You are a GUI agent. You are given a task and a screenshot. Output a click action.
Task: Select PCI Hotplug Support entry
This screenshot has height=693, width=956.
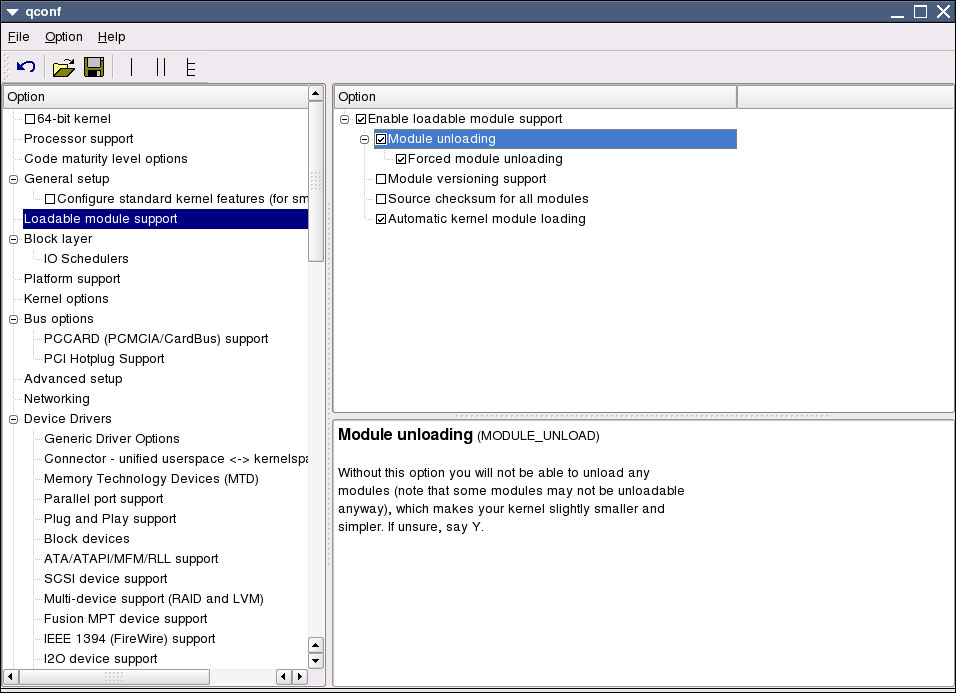[x=104, y=359]
